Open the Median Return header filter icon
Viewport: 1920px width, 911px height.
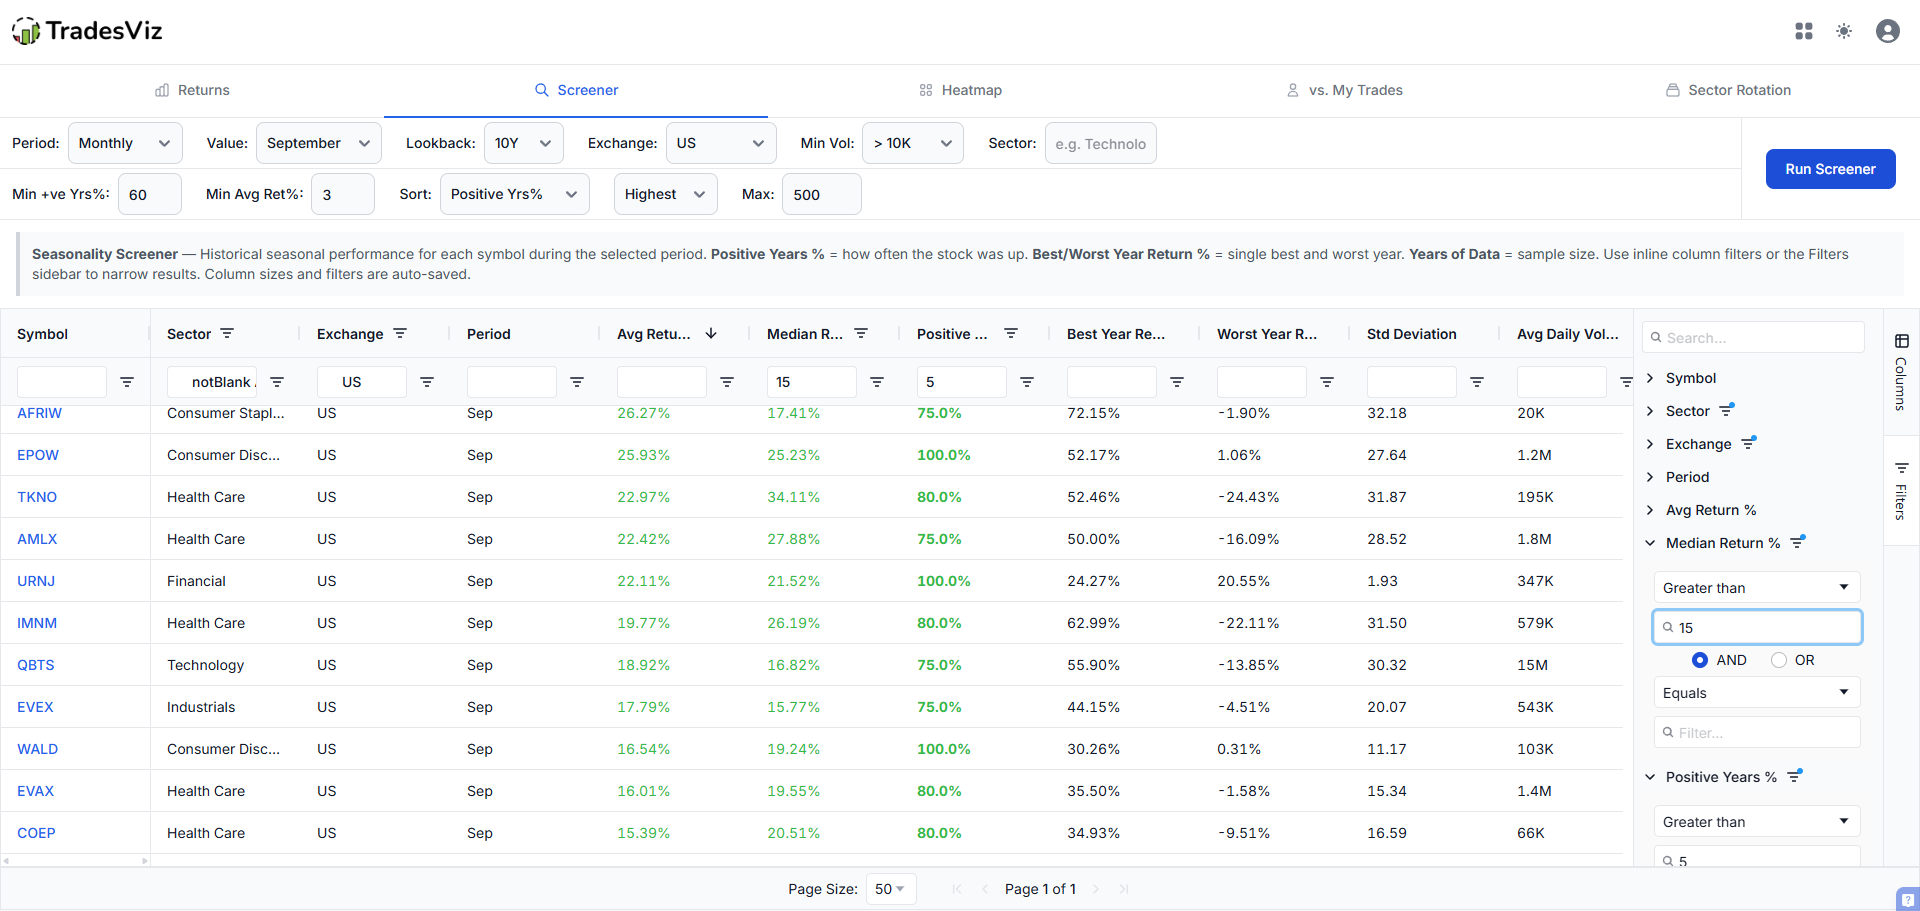(861, 333)
